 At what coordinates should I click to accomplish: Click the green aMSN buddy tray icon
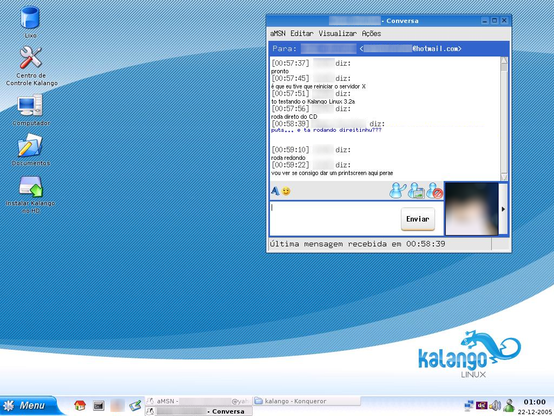[x=509, y=405]
